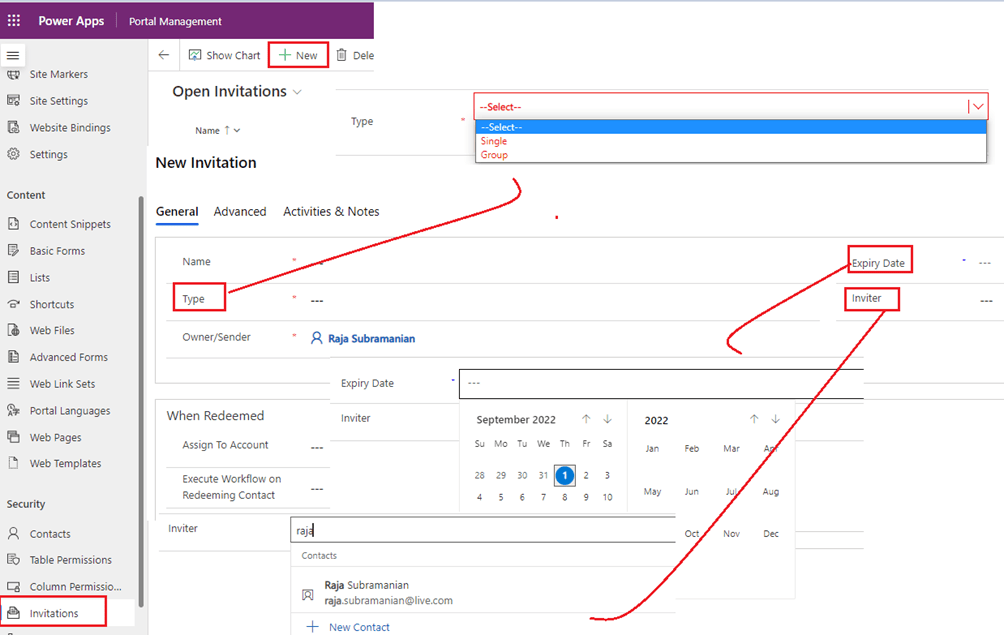1004x635 pixels.
Task: Expand the Open Invitations view selector
Action: pos(297,92)
